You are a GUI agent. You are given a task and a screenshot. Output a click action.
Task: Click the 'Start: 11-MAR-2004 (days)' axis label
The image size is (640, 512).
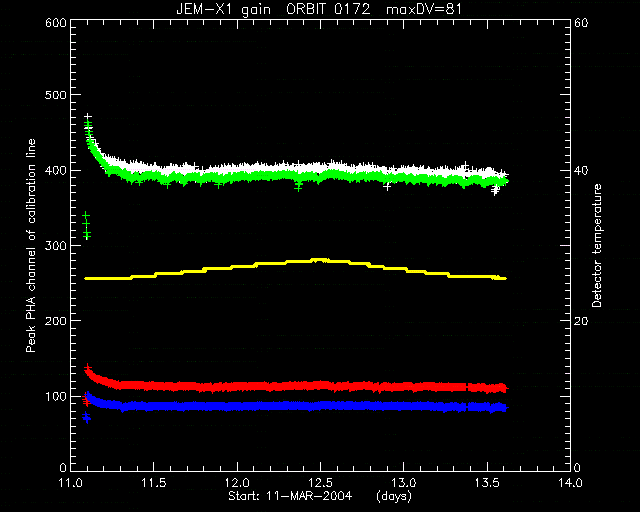pos(320,496)
